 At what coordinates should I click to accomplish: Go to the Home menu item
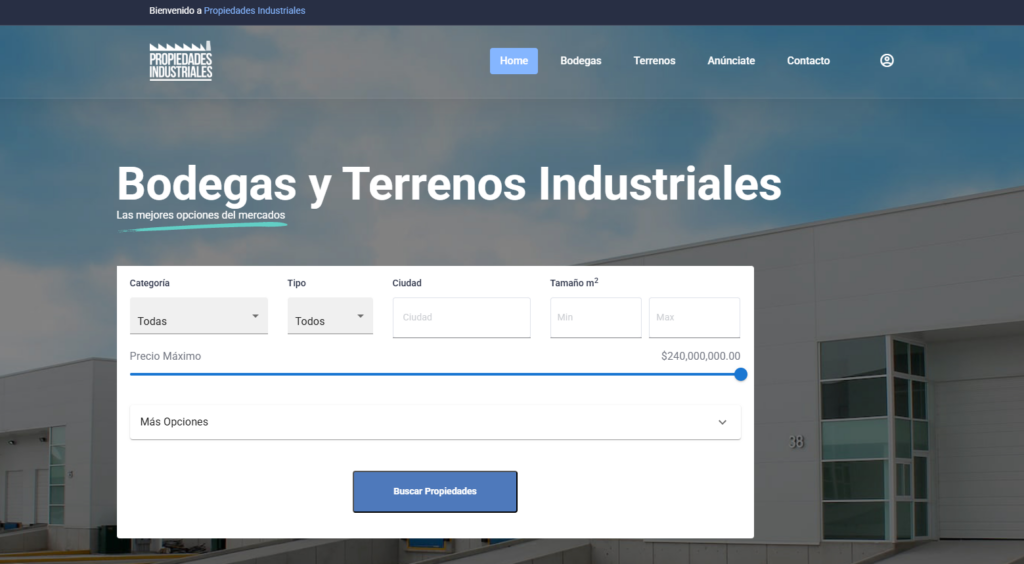pyautogui.click(x=514, y=61)
